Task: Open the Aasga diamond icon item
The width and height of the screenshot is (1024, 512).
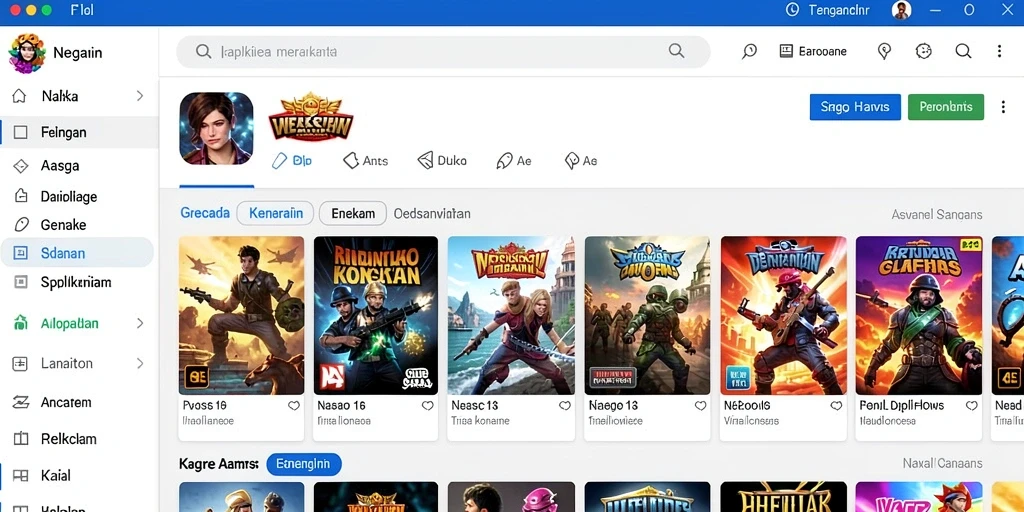Action: point(20,166)
